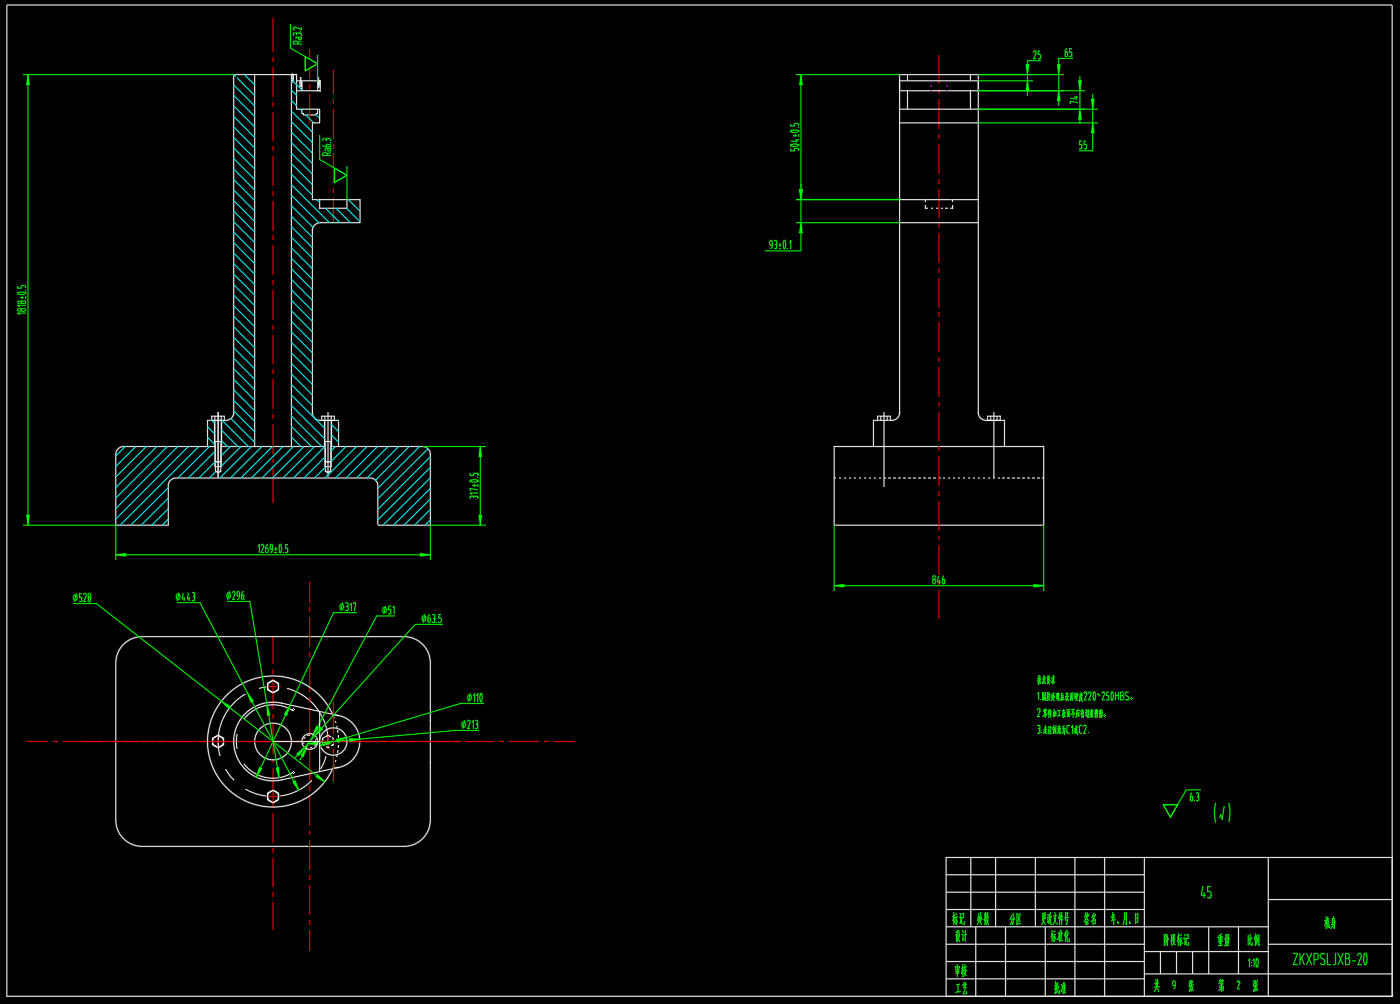The image size is (1400, 1004).
Task: Select the Φ528 diameter dimension label
Action: [82, 598]
